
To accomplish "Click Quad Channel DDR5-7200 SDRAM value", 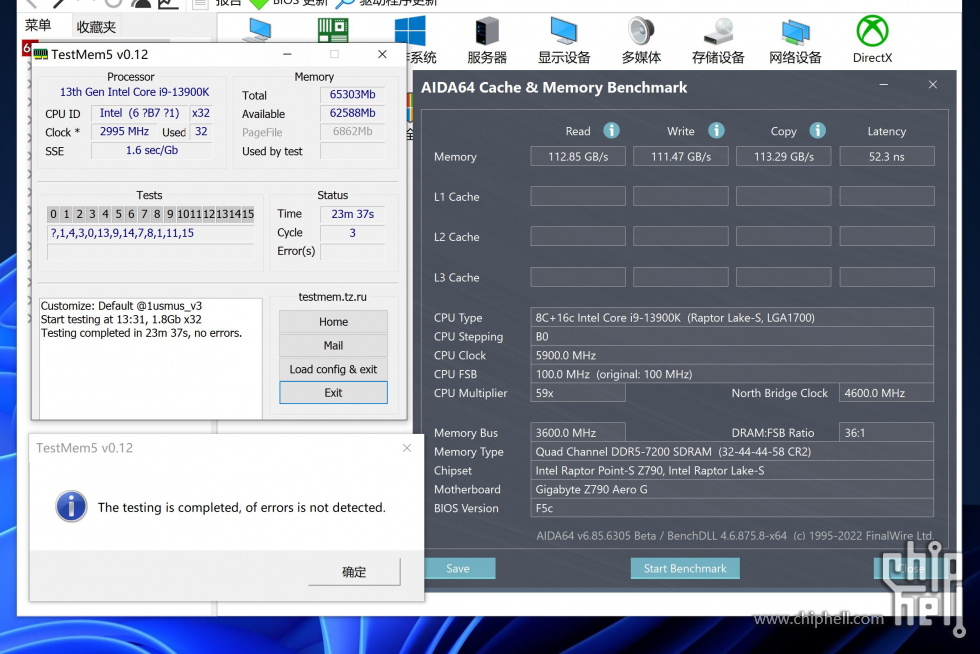I will click(x=732, y=451).
